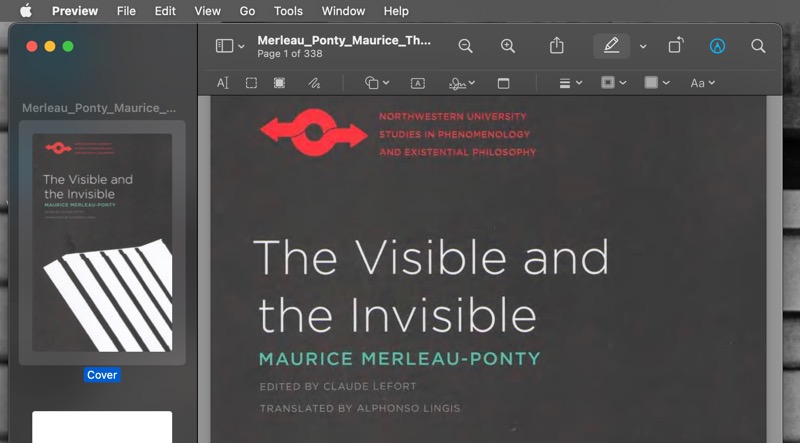This screenshot has width=800, height=443.
Task: Open the Tools menu in menu bar
Action: point(288,11)
